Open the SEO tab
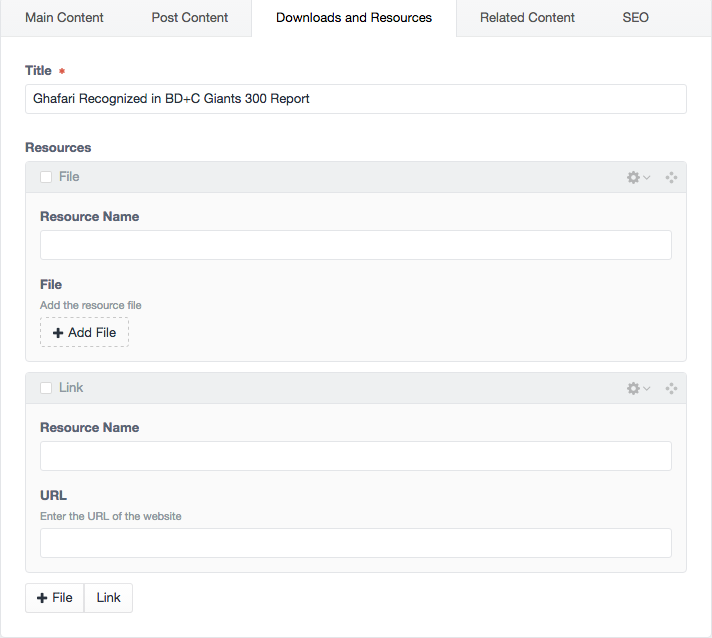This screenshot has width=712, height=638. (x=635, y=18)
